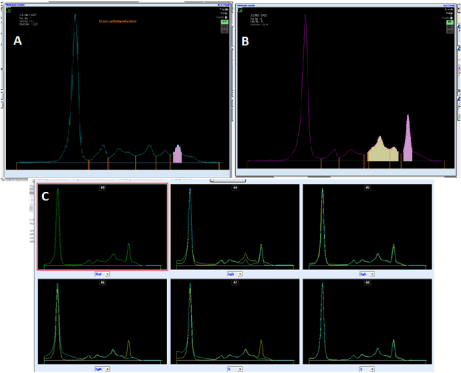Image resolution: width=461 pixels, height=373 pixels.
Task: Open the IgA dropdown under curve 45
Action: 367,274
